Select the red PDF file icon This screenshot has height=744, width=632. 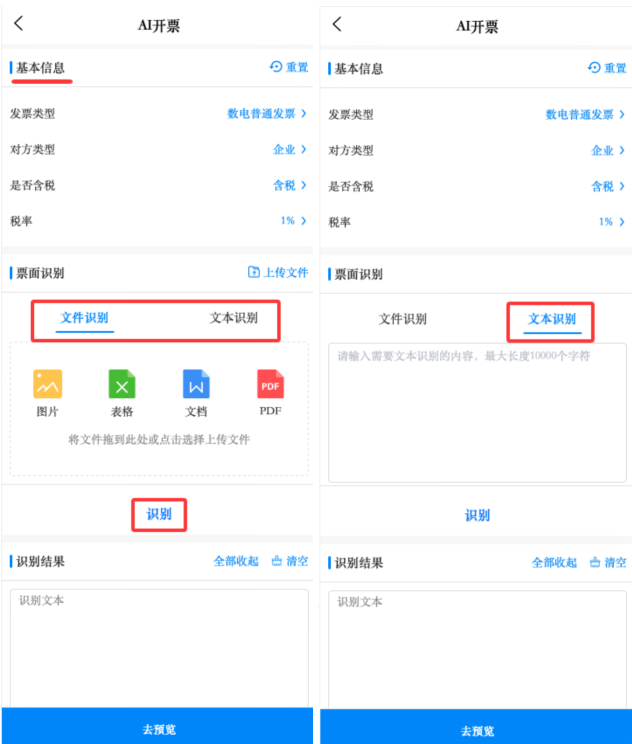(x=271, y=385)
